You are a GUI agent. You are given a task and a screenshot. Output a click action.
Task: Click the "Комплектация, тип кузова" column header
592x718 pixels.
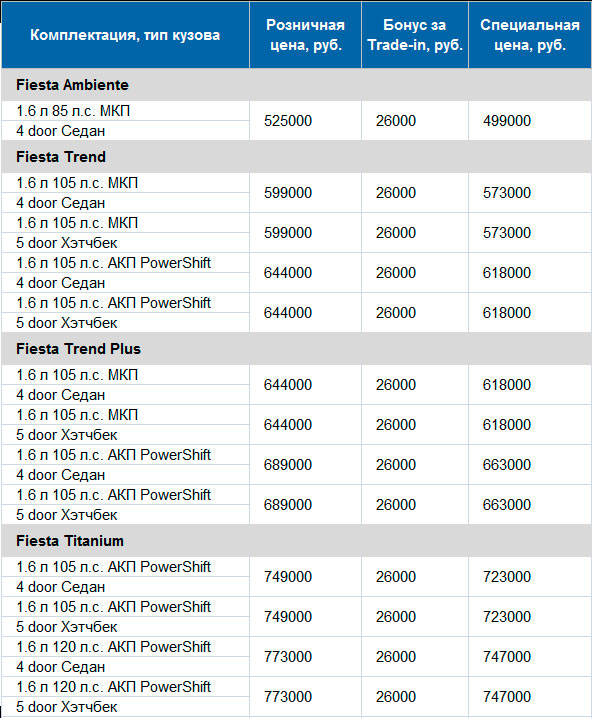(x=125, y=35)
